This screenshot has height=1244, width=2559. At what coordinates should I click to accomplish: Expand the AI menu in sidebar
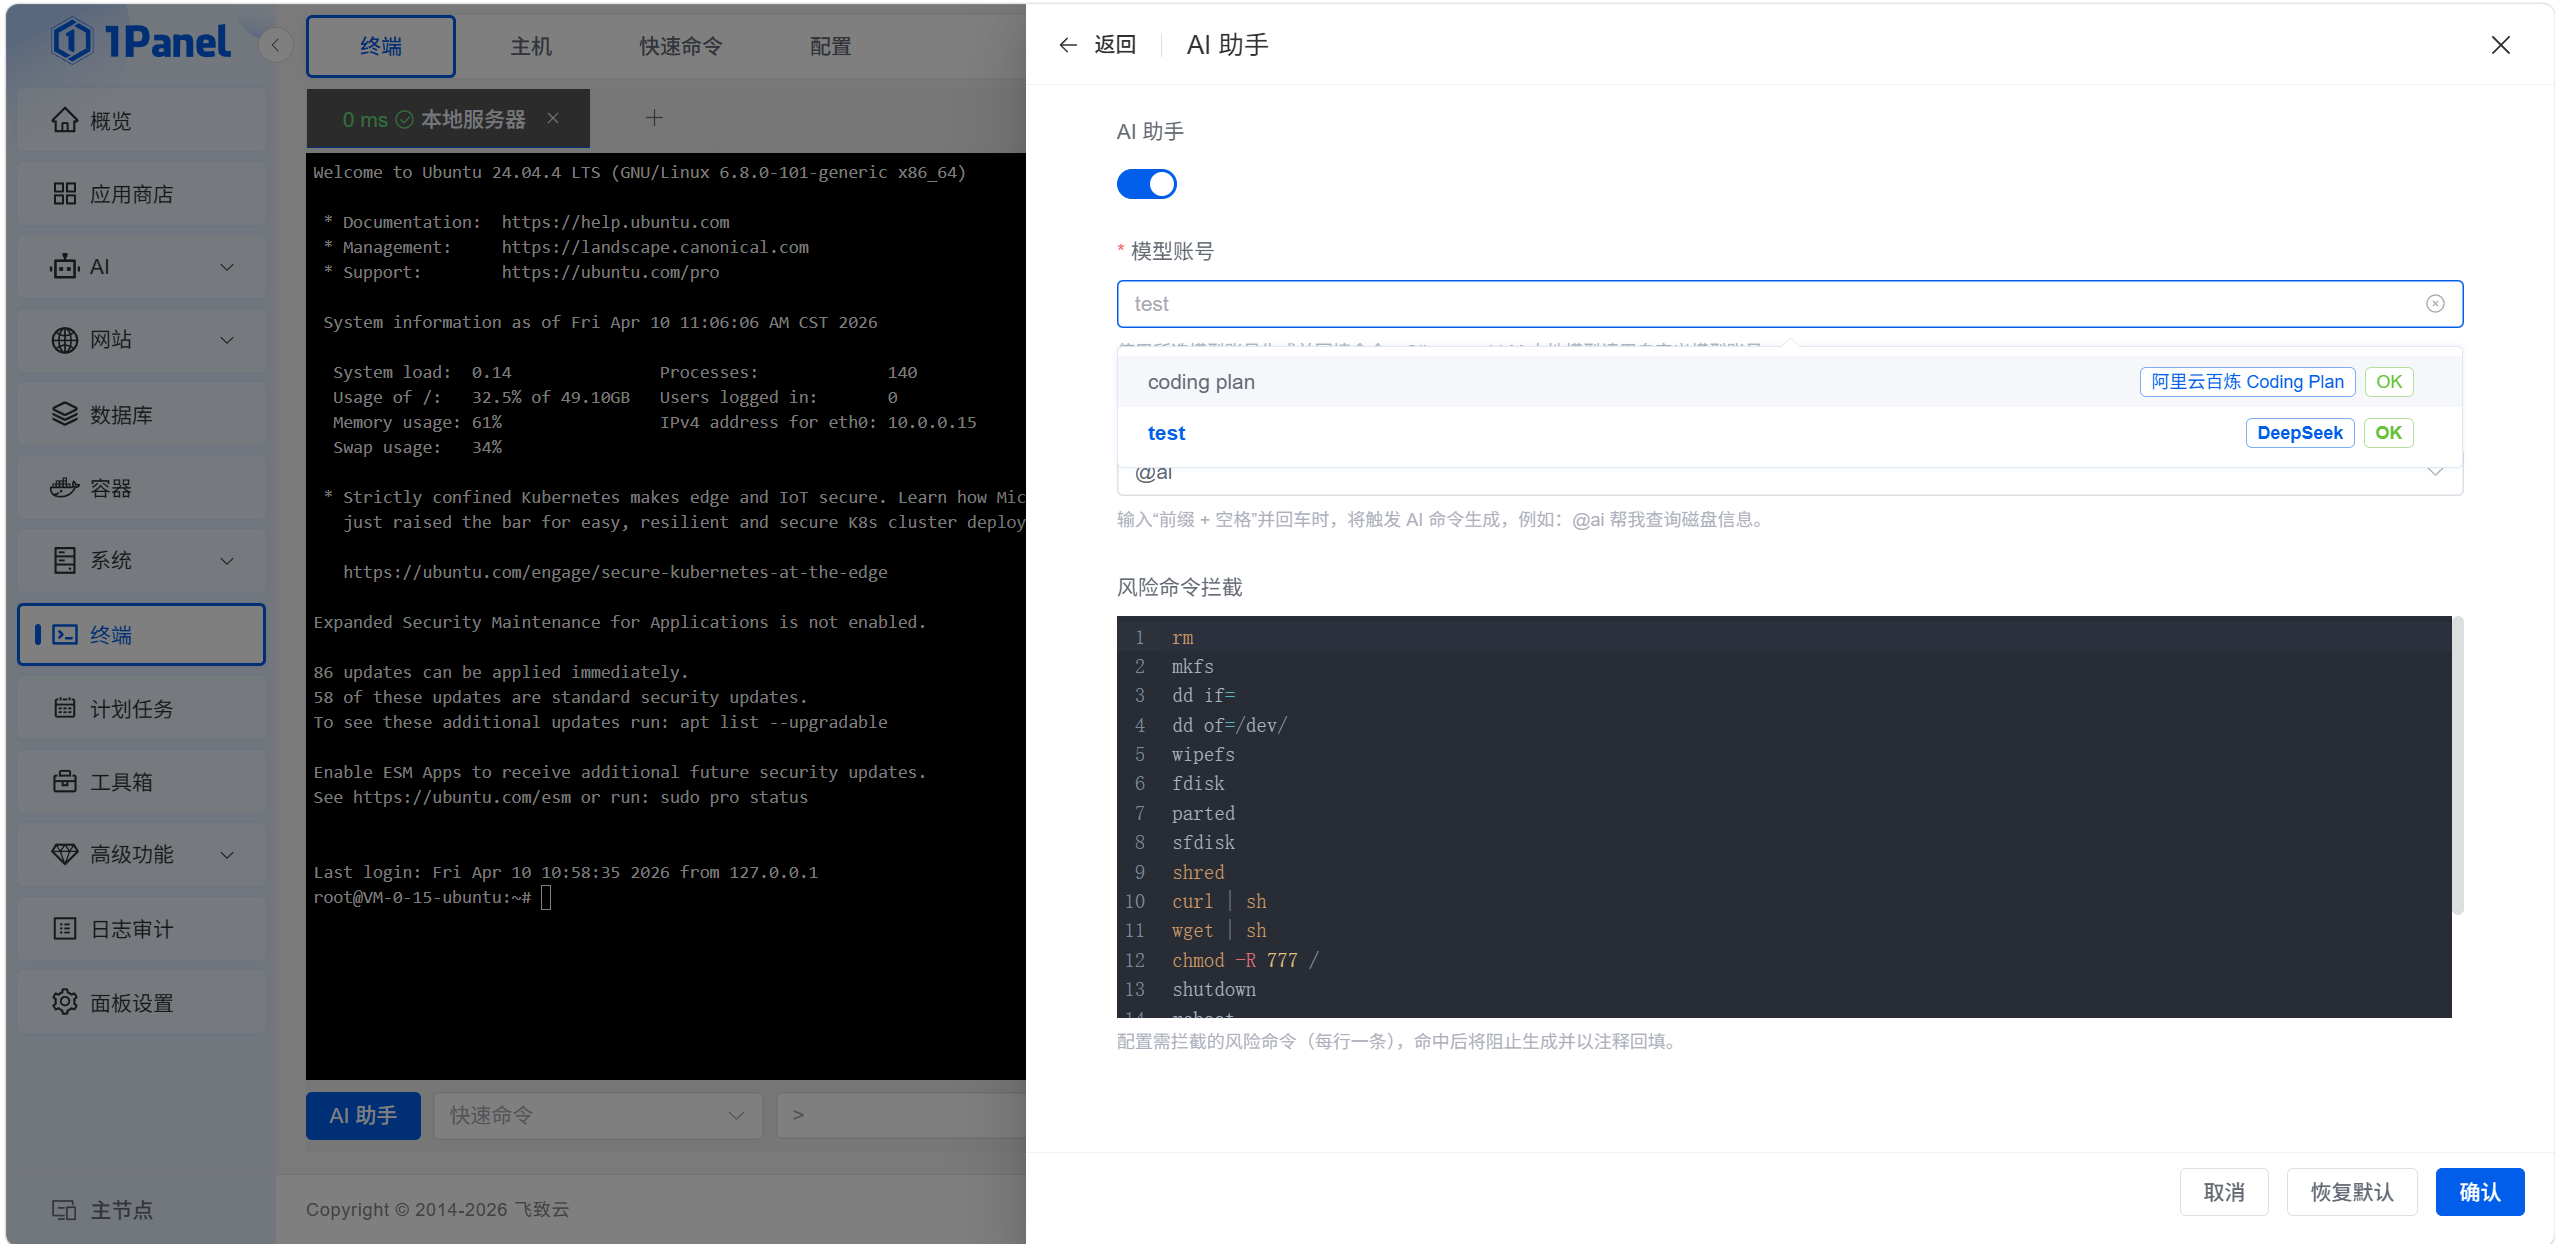tap(227, 267)
